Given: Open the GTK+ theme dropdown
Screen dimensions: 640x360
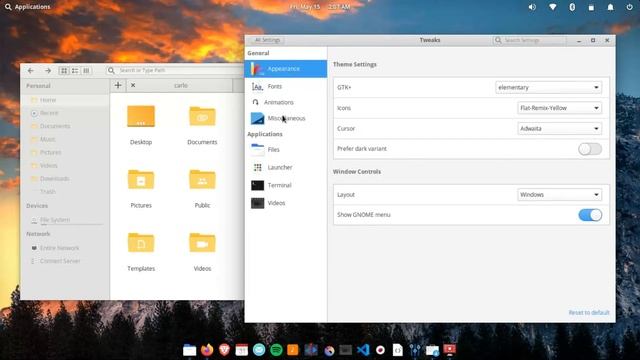Looking at the screenshot, I should coord(548,87).
